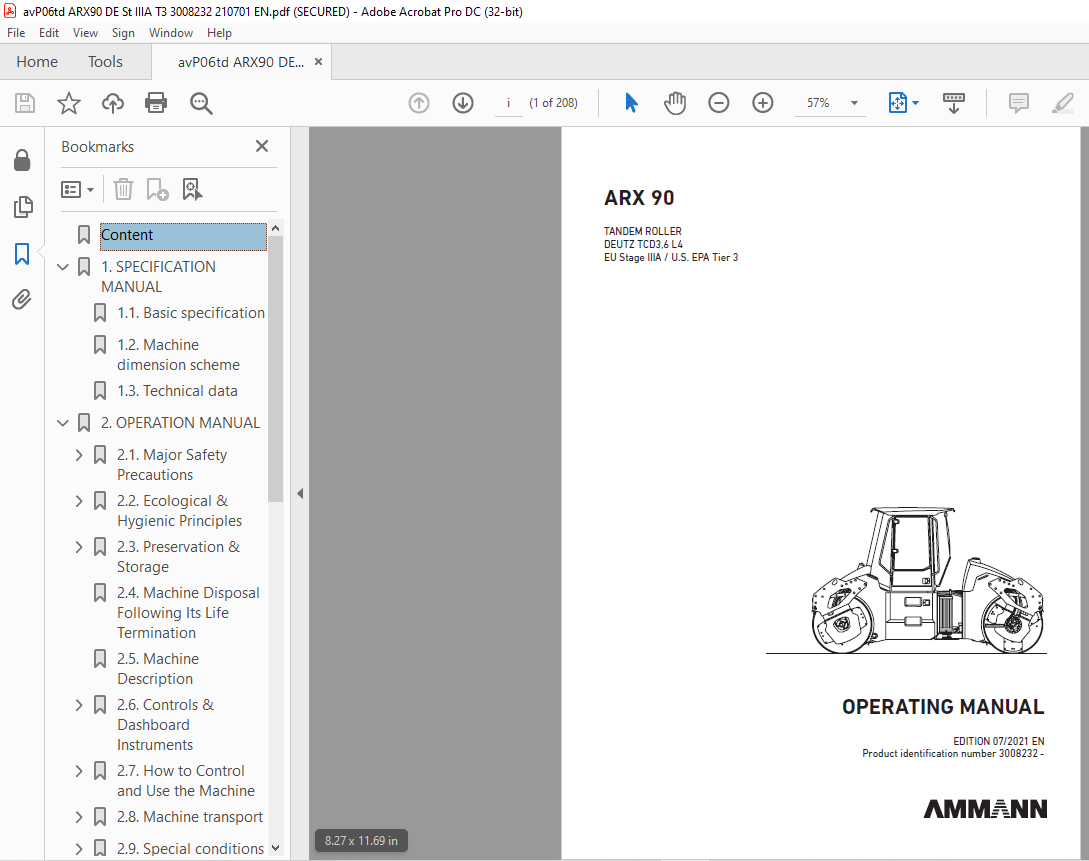1089x861 pixels.
Task: Close the Bookmarks panel
Action: tap(262, 146)
